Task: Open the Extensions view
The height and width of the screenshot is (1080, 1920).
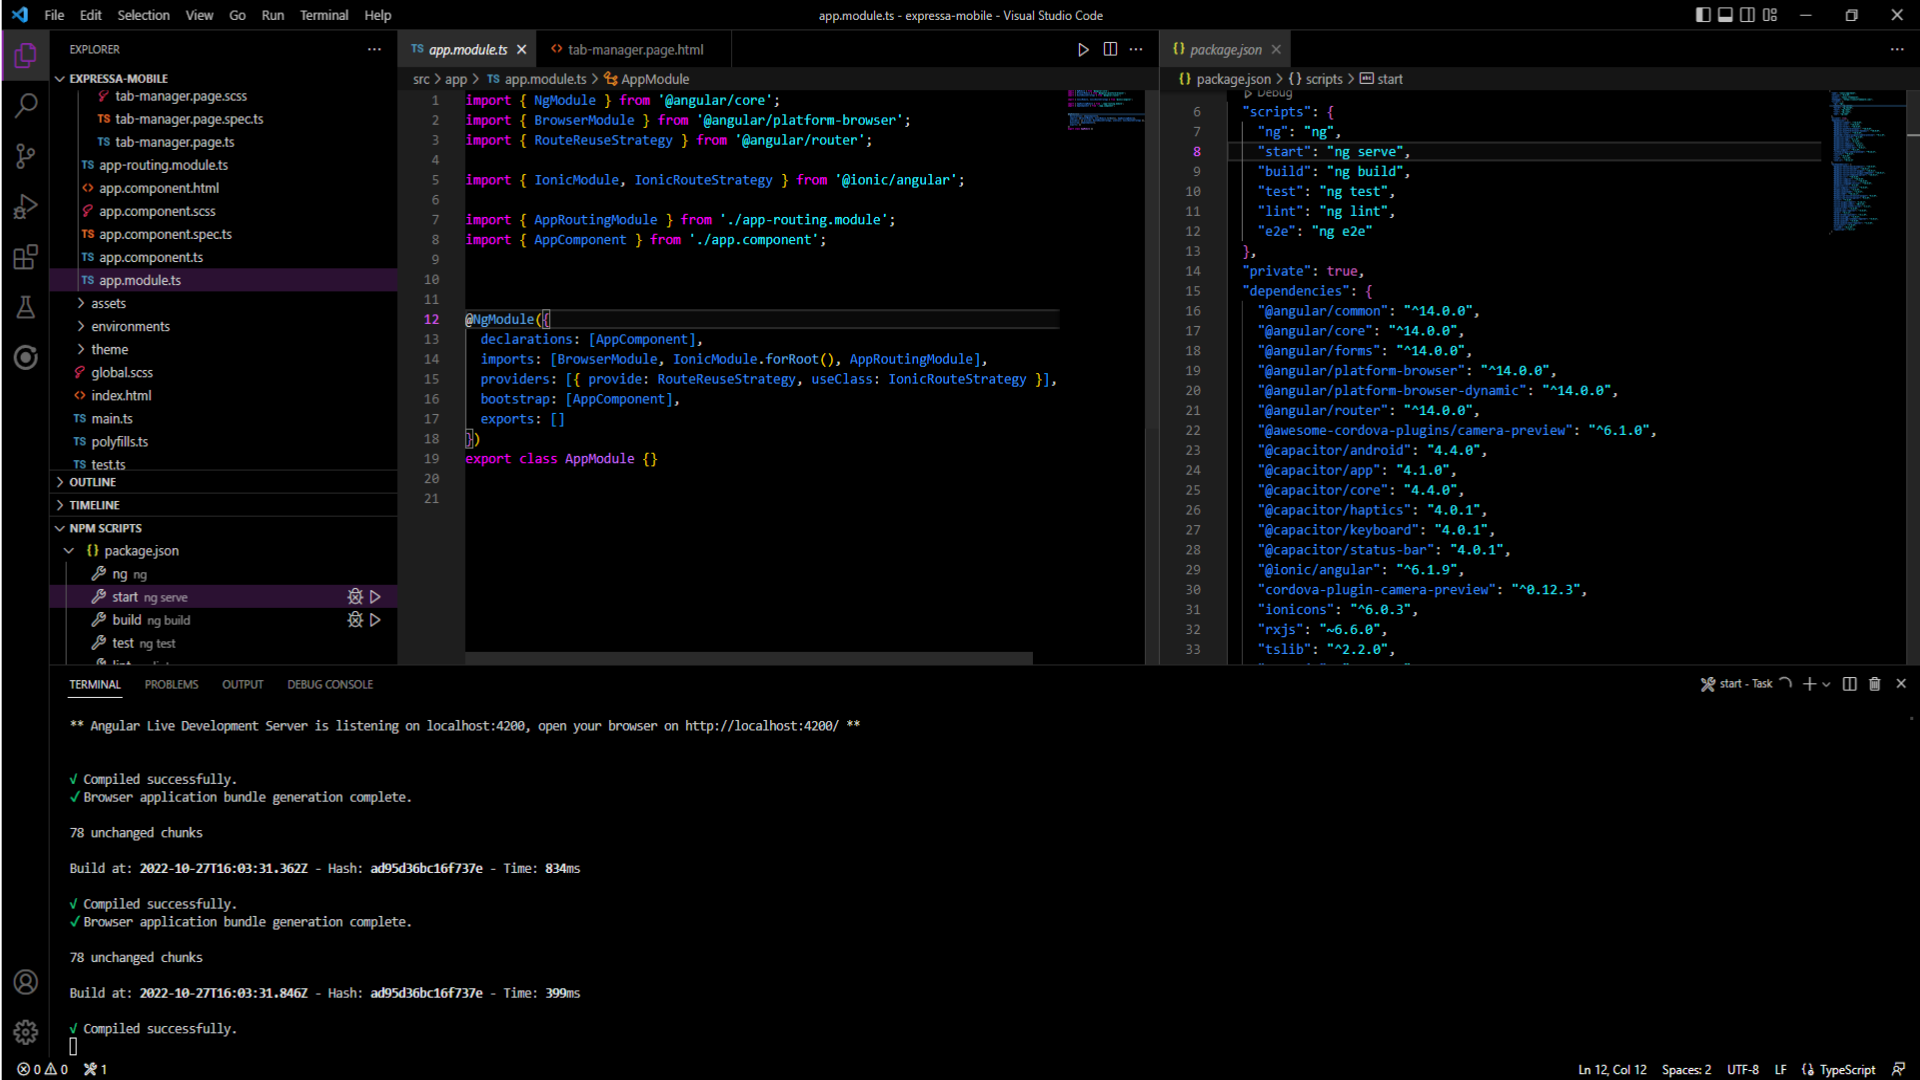Action: (26, 257)
